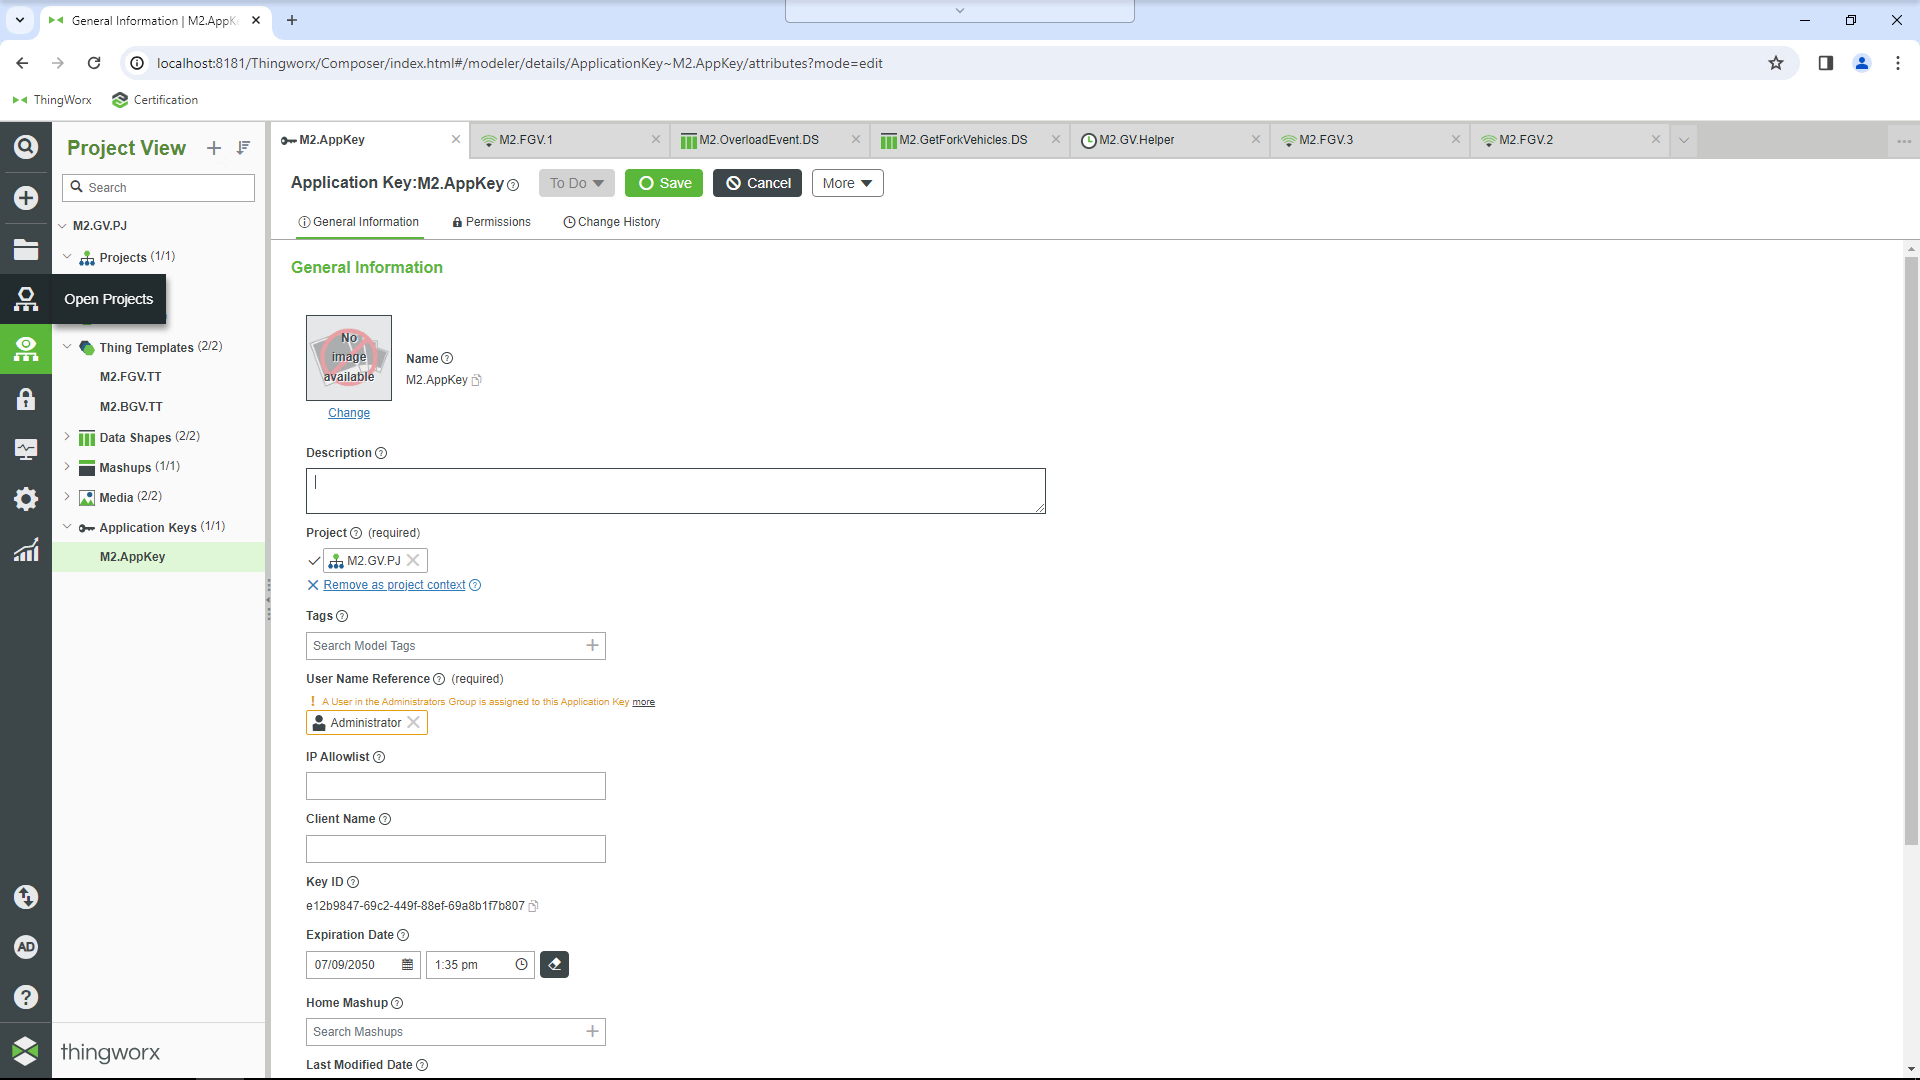Open the More actions dropdown
The width and height of the screenshot is (1920, 1080).
(x=846, y=183)
